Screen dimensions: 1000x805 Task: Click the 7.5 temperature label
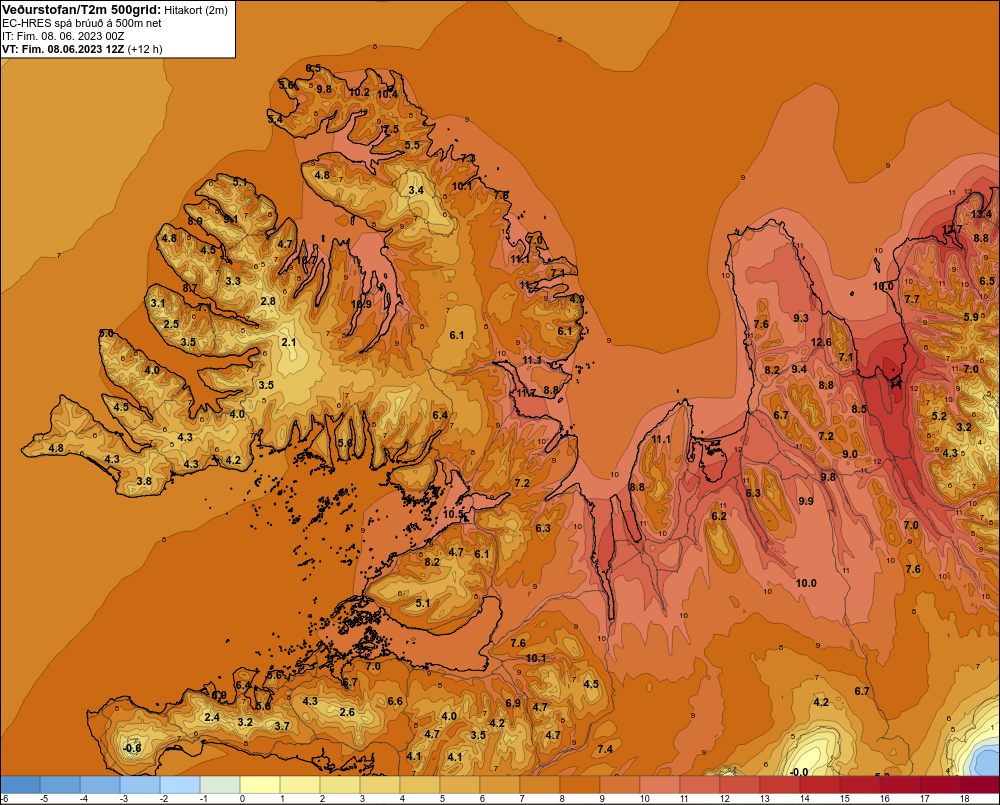tap(391, 129)
